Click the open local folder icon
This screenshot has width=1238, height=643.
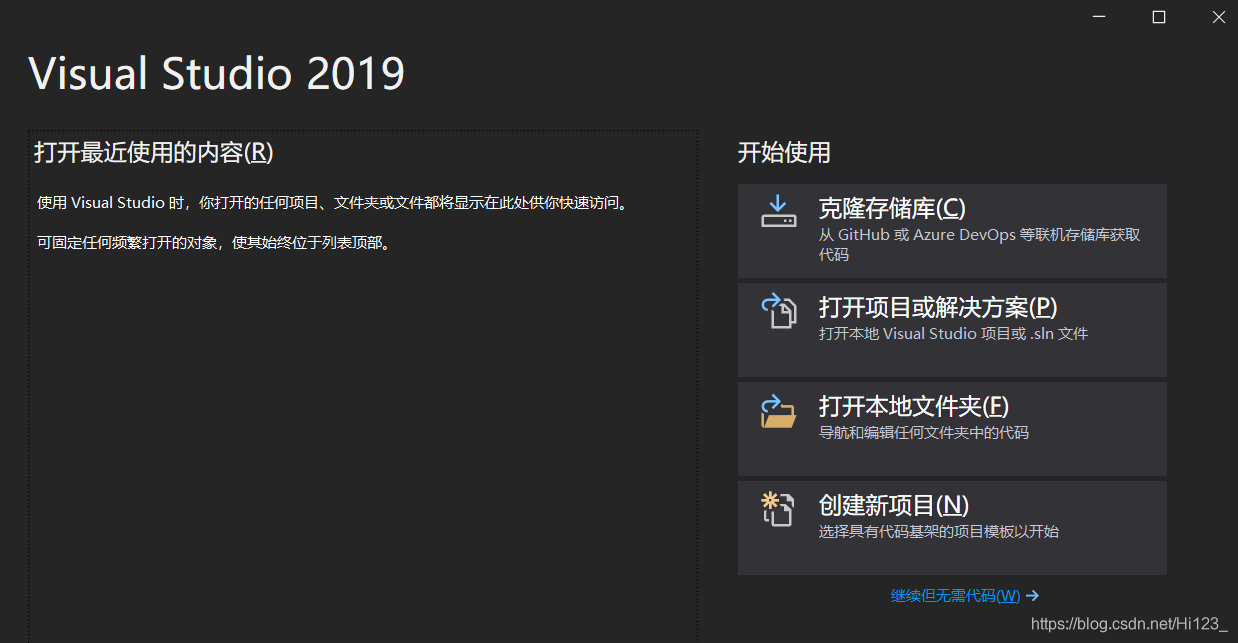click(778, 410)
